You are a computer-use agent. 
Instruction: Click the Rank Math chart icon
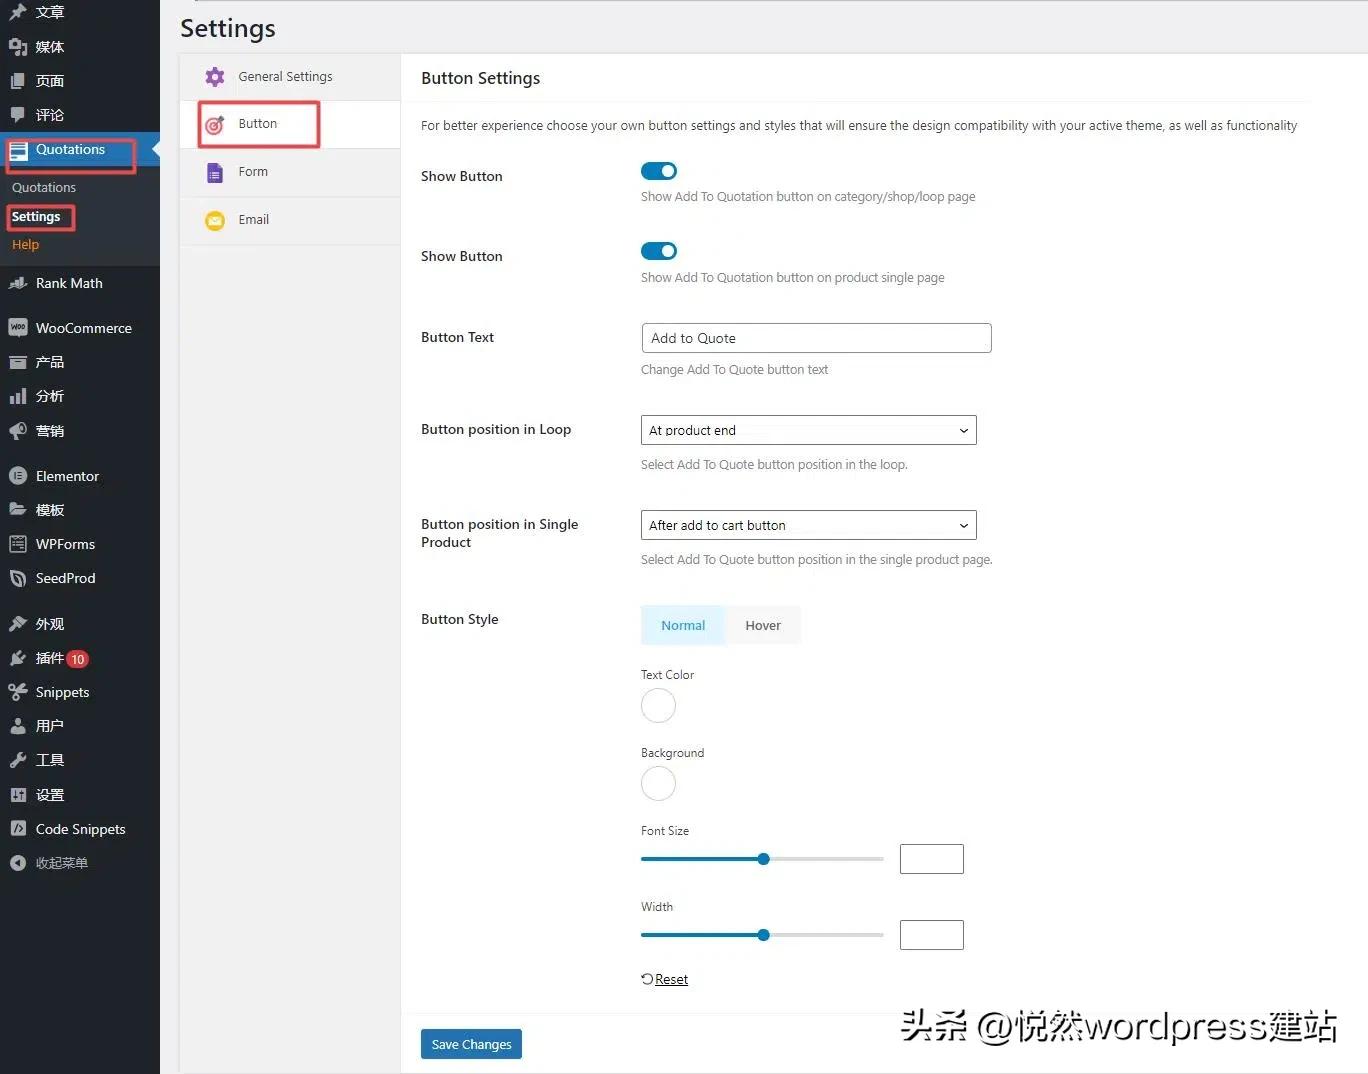click(18, 283)
